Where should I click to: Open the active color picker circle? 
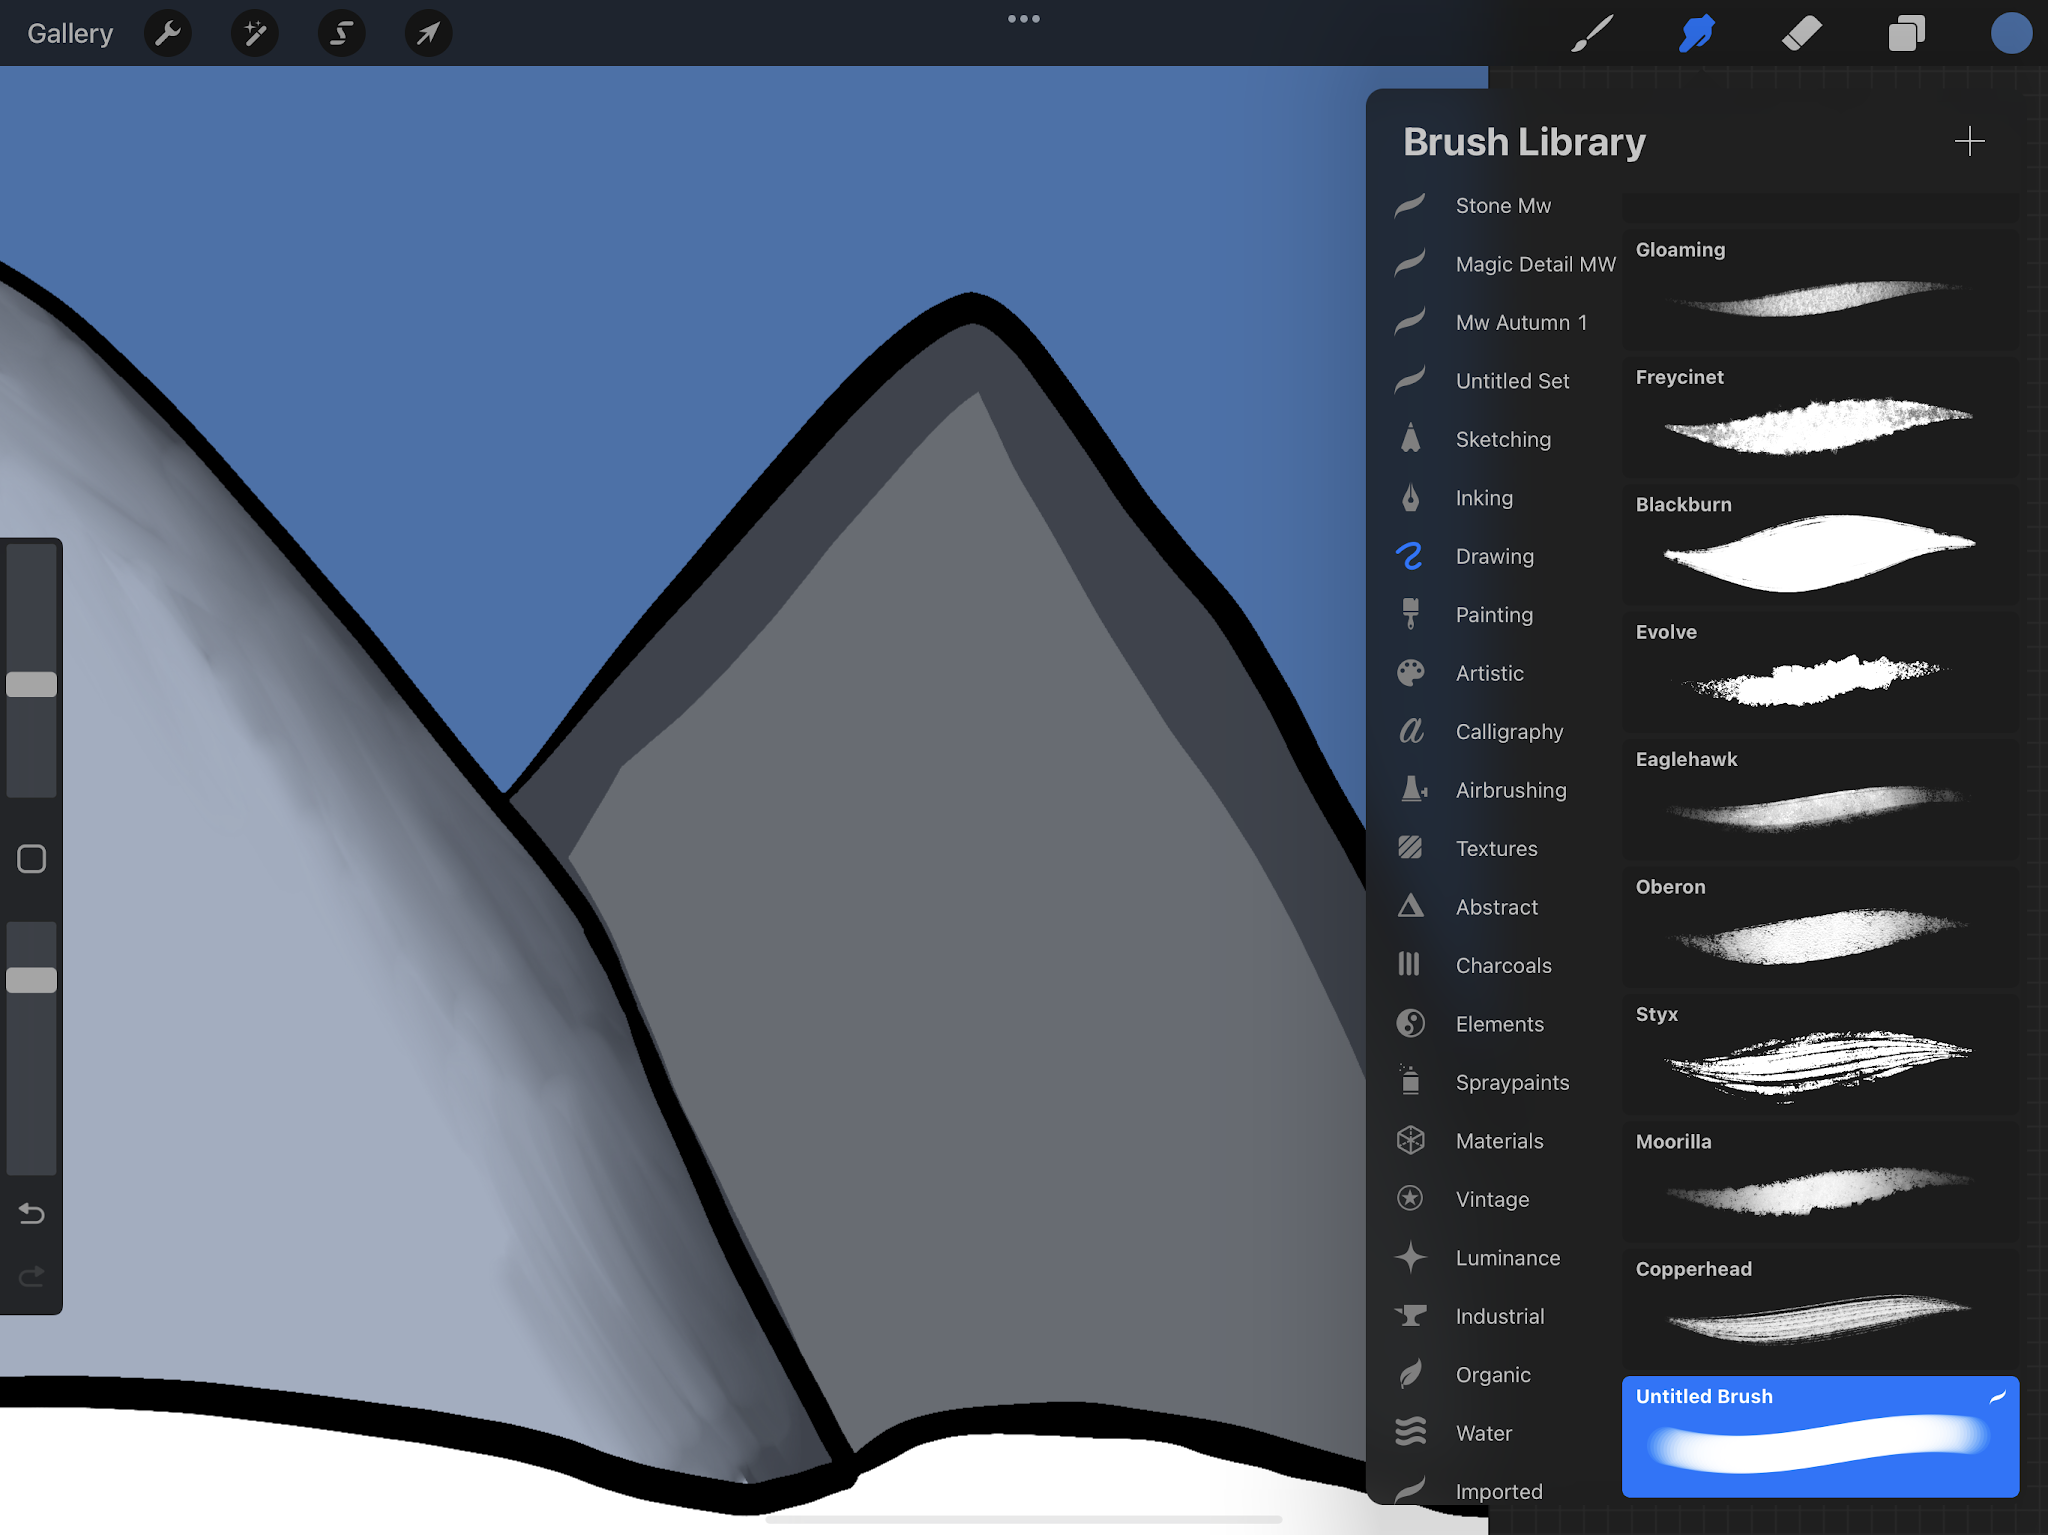pos(2011,33)
